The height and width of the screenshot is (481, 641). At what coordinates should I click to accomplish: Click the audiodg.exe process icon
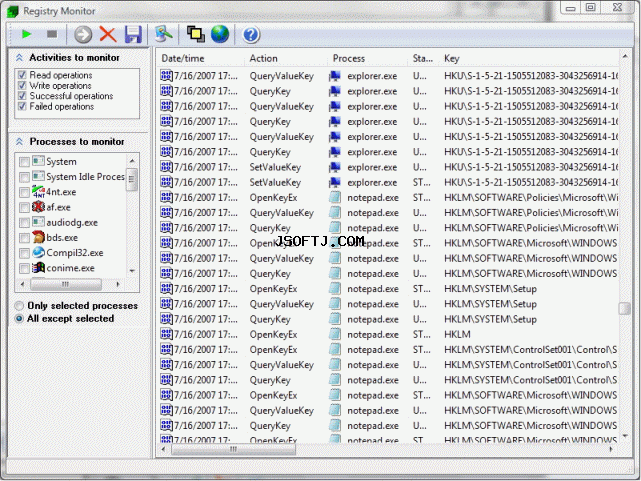(38, 222)
